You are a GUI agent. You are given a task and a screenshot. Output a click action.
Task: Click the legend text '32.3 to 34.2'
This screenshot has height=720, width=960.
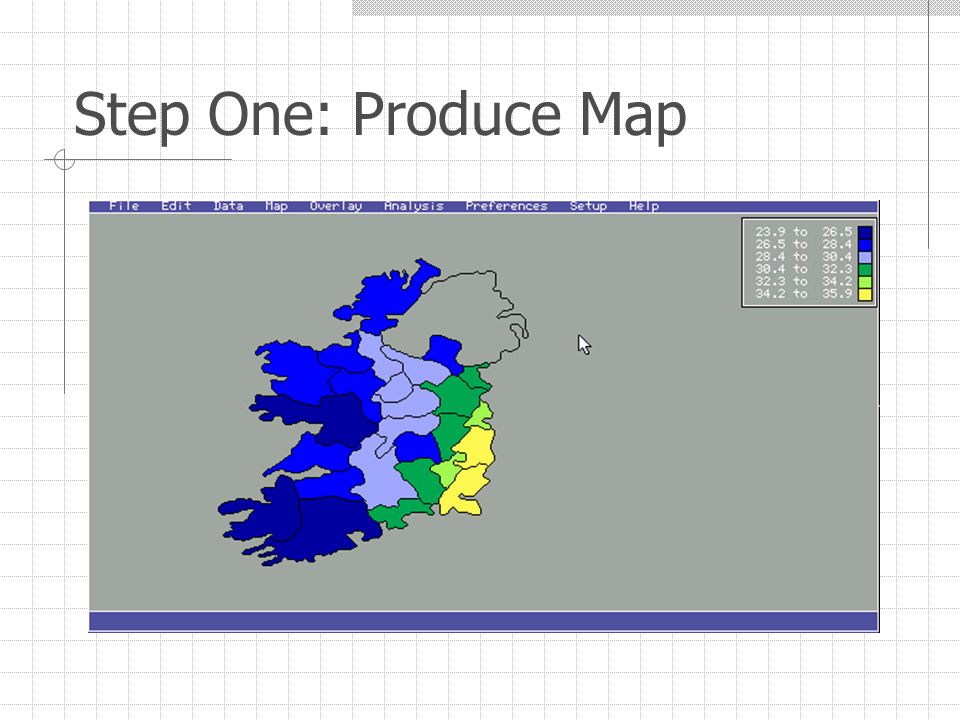click(x=804, y=281)
